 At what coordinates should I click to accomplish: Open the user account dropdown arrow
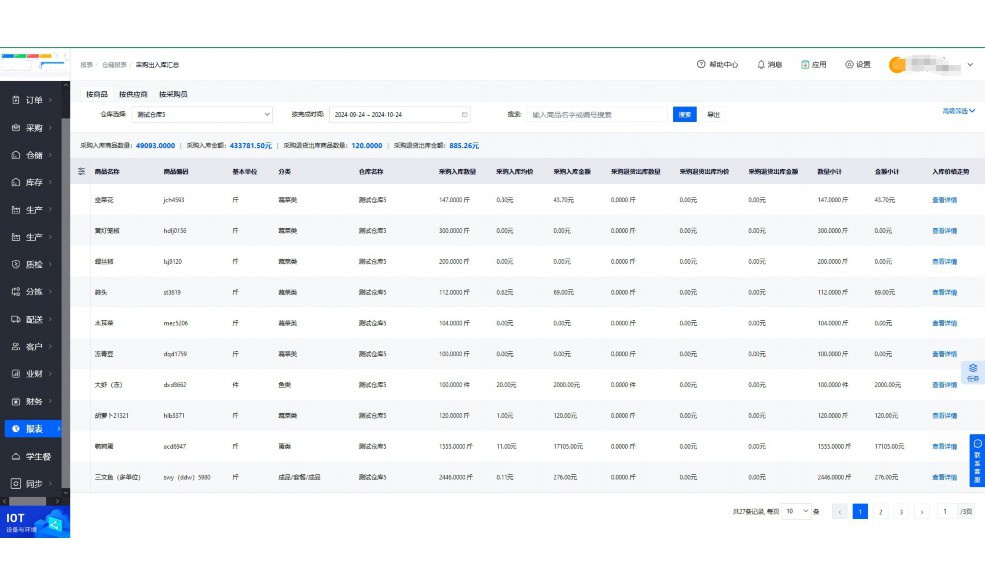coord(969,65)
